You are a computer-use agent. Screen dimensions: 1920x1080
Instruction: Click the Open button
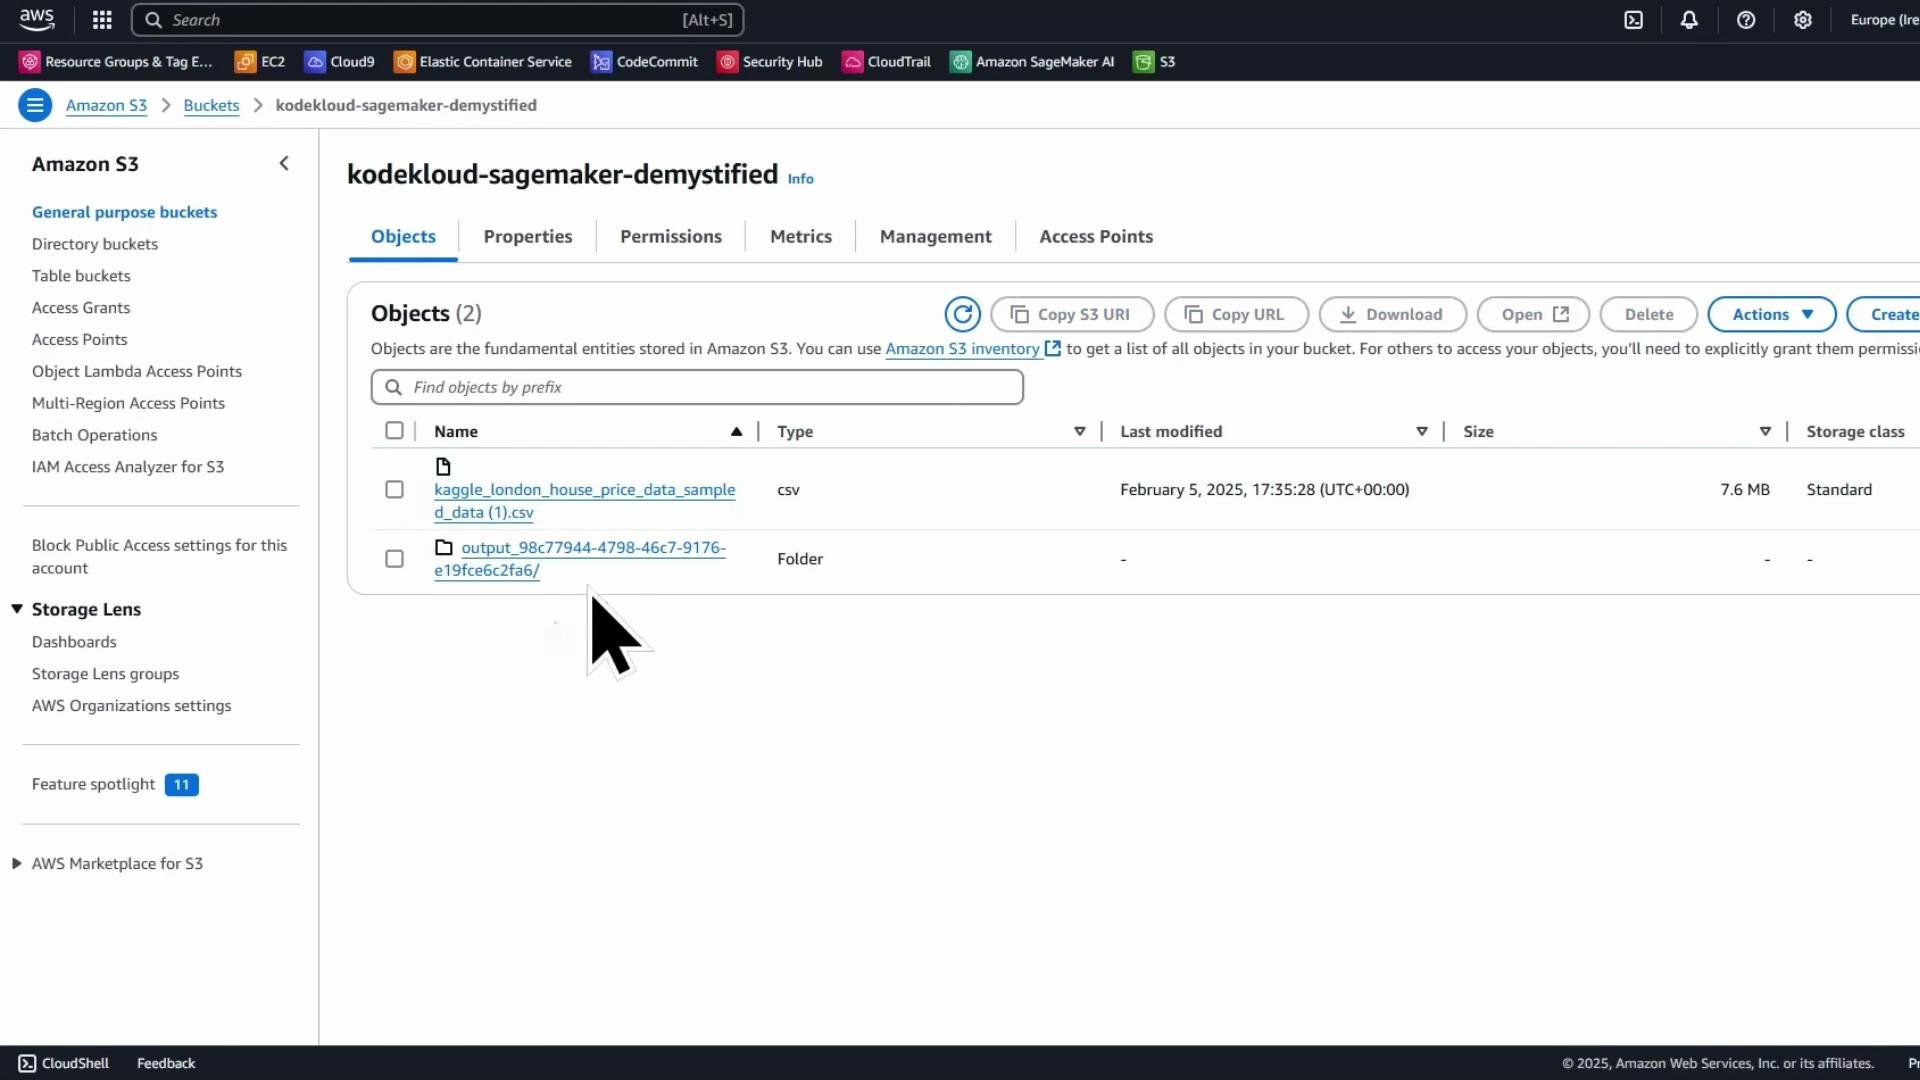pos(1533,314)
